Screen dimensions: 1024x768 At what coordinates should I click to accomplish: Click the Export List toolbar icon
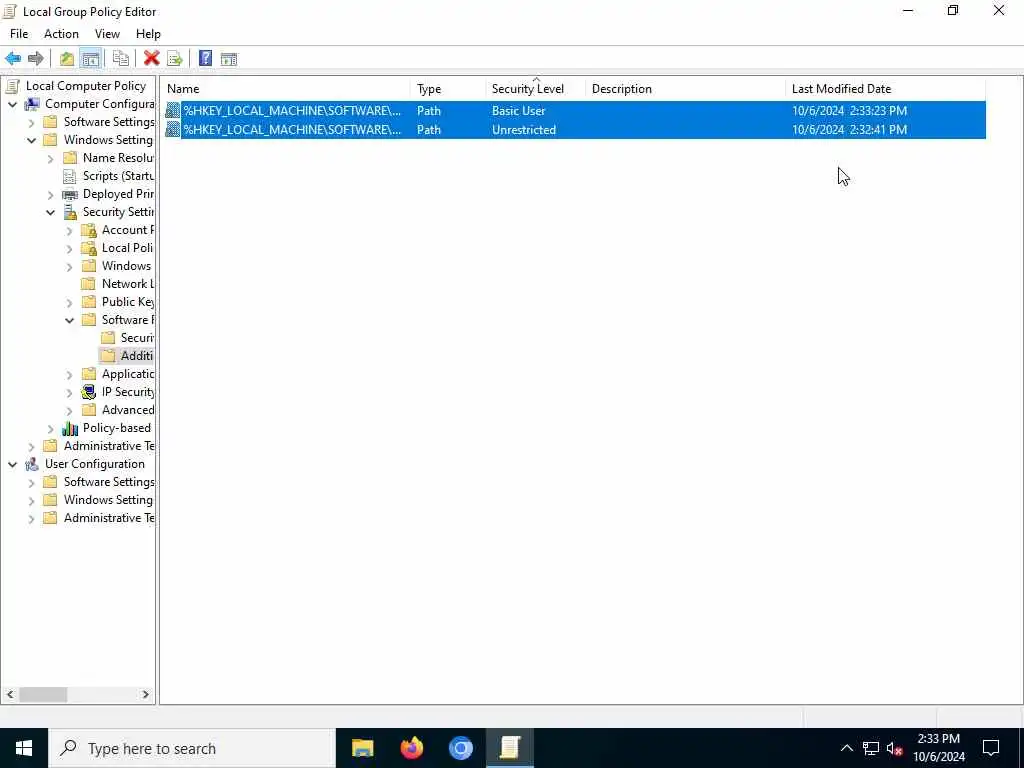point(174,59)
